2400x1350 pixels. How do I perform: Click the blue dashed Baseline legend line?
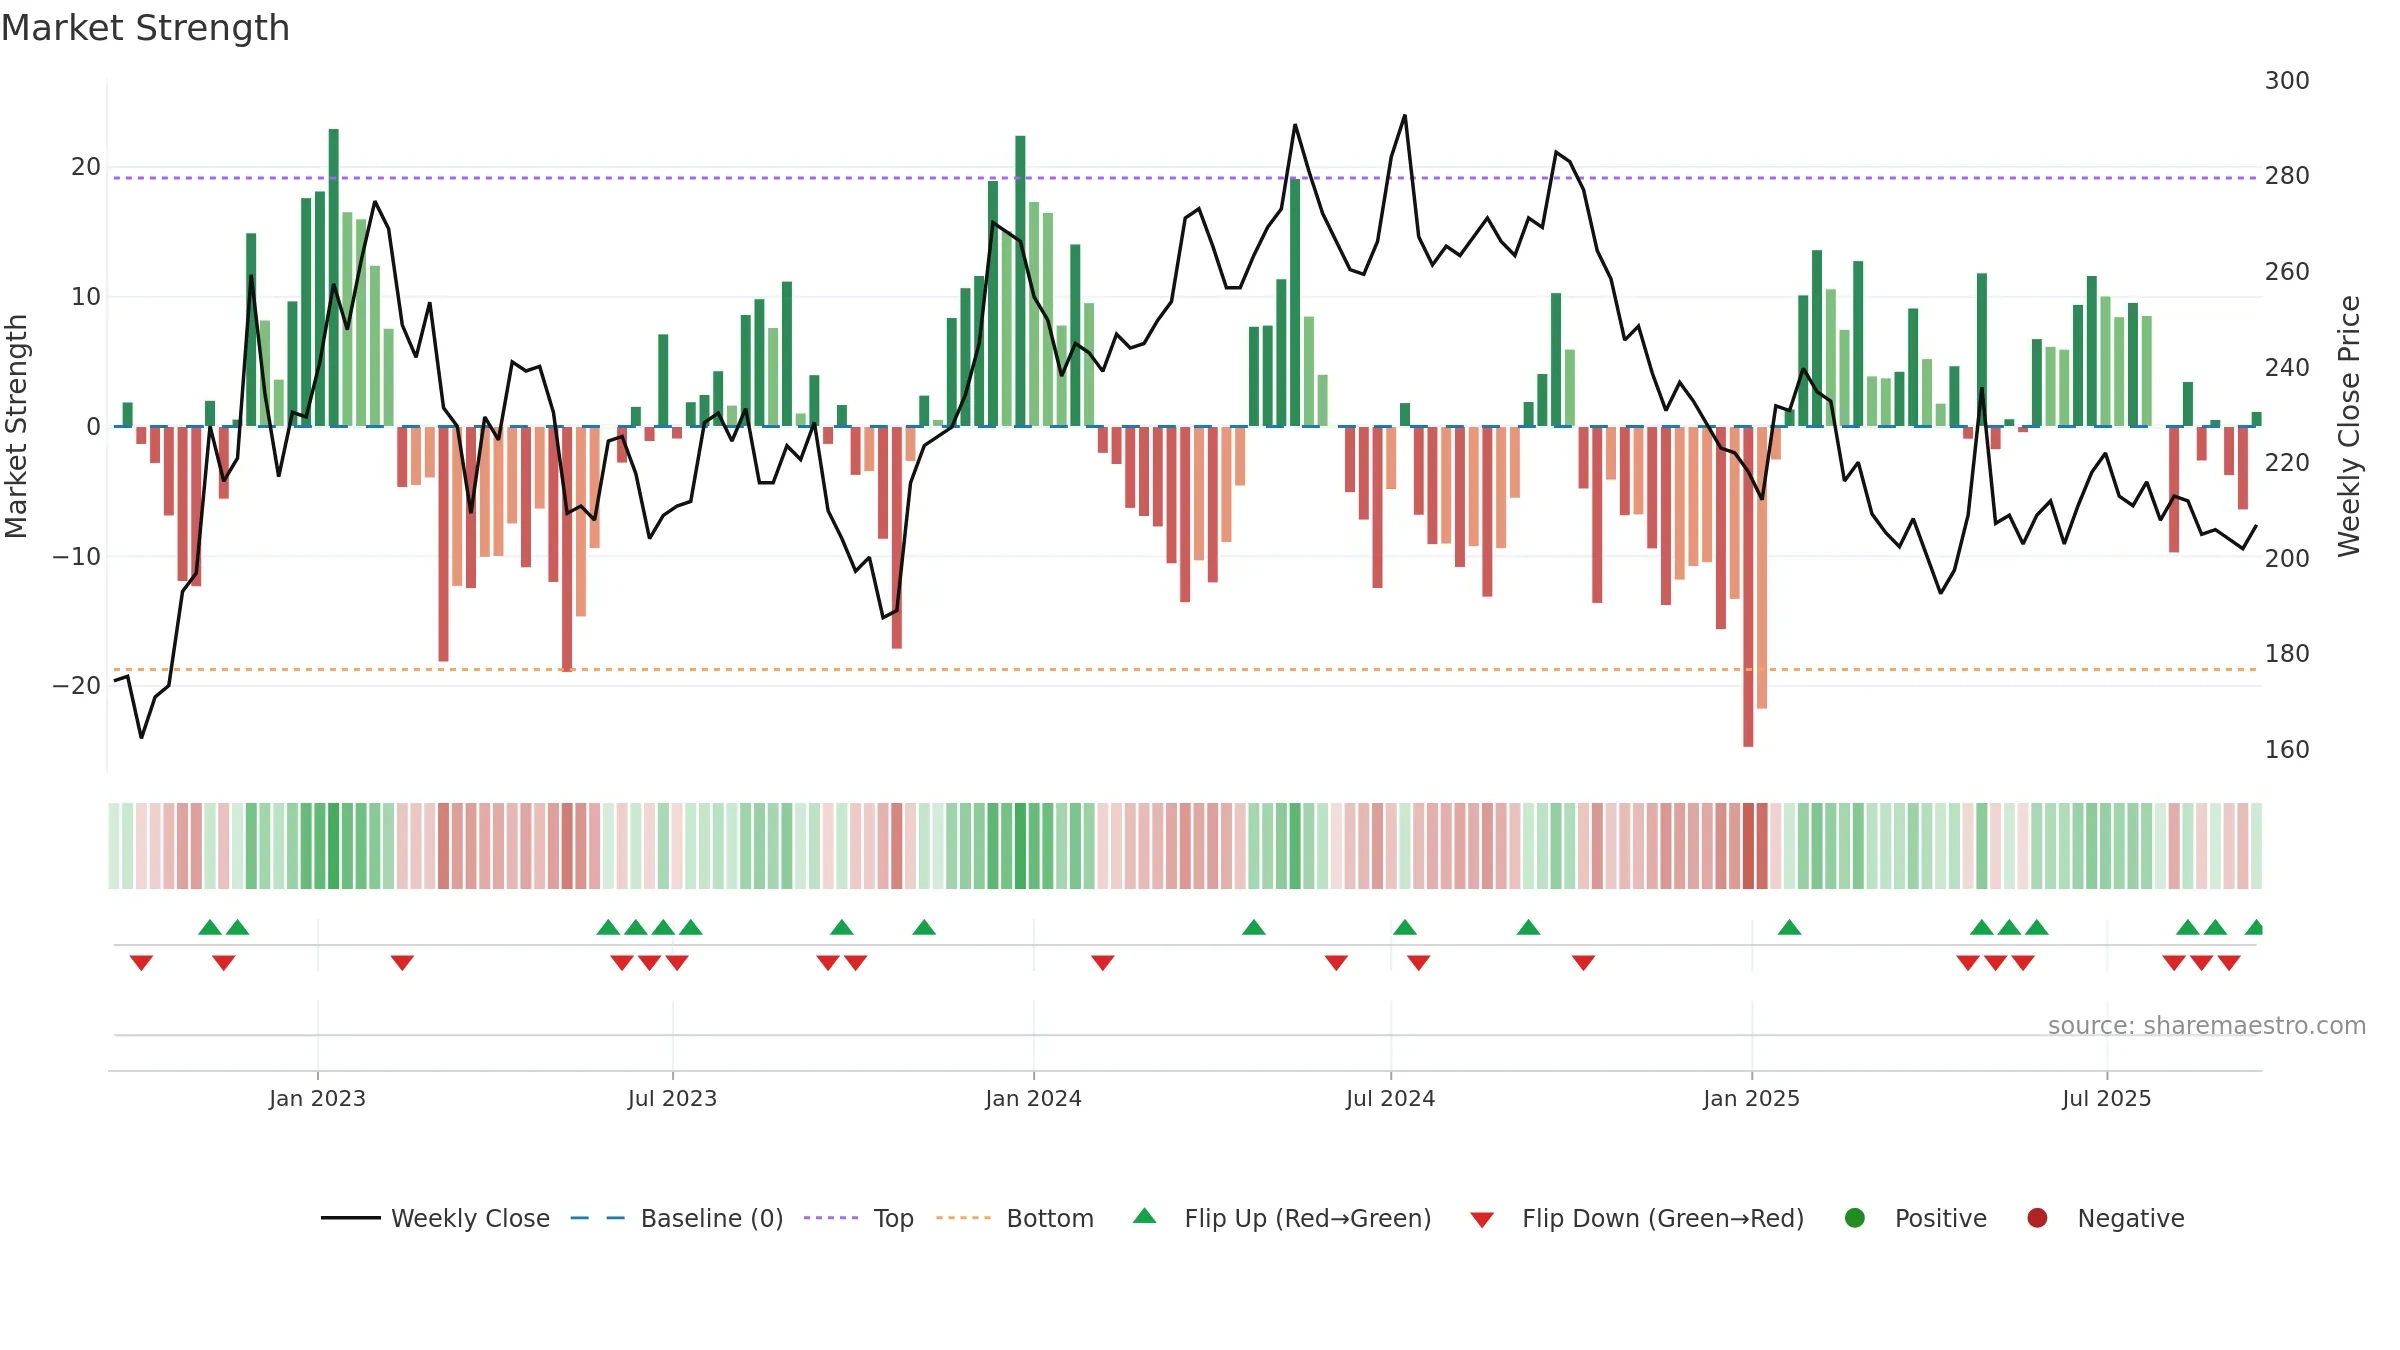coord(598,1218)
